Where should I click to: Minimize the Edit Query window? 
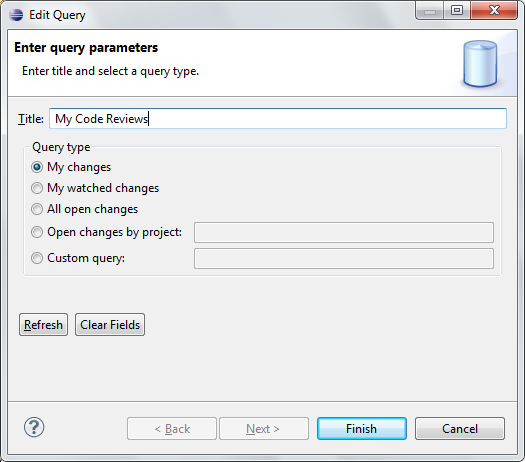point(430,10)
